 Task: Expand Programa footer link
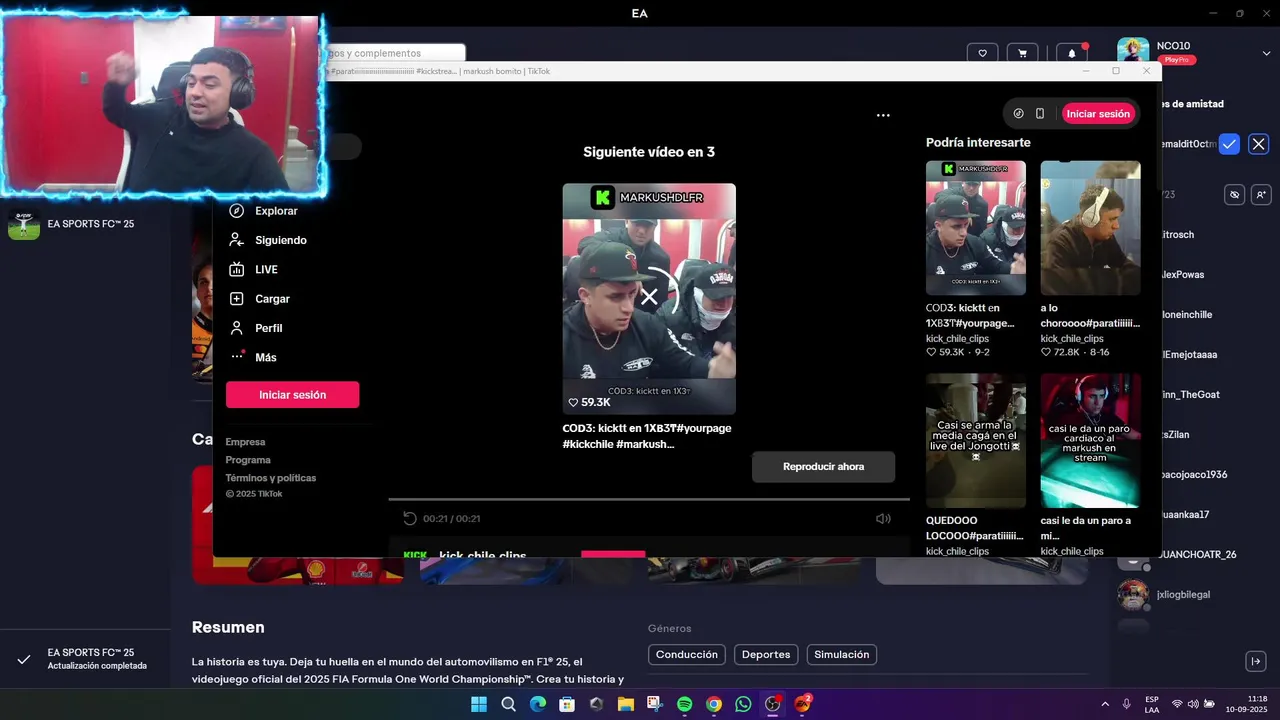coord(248,460)
